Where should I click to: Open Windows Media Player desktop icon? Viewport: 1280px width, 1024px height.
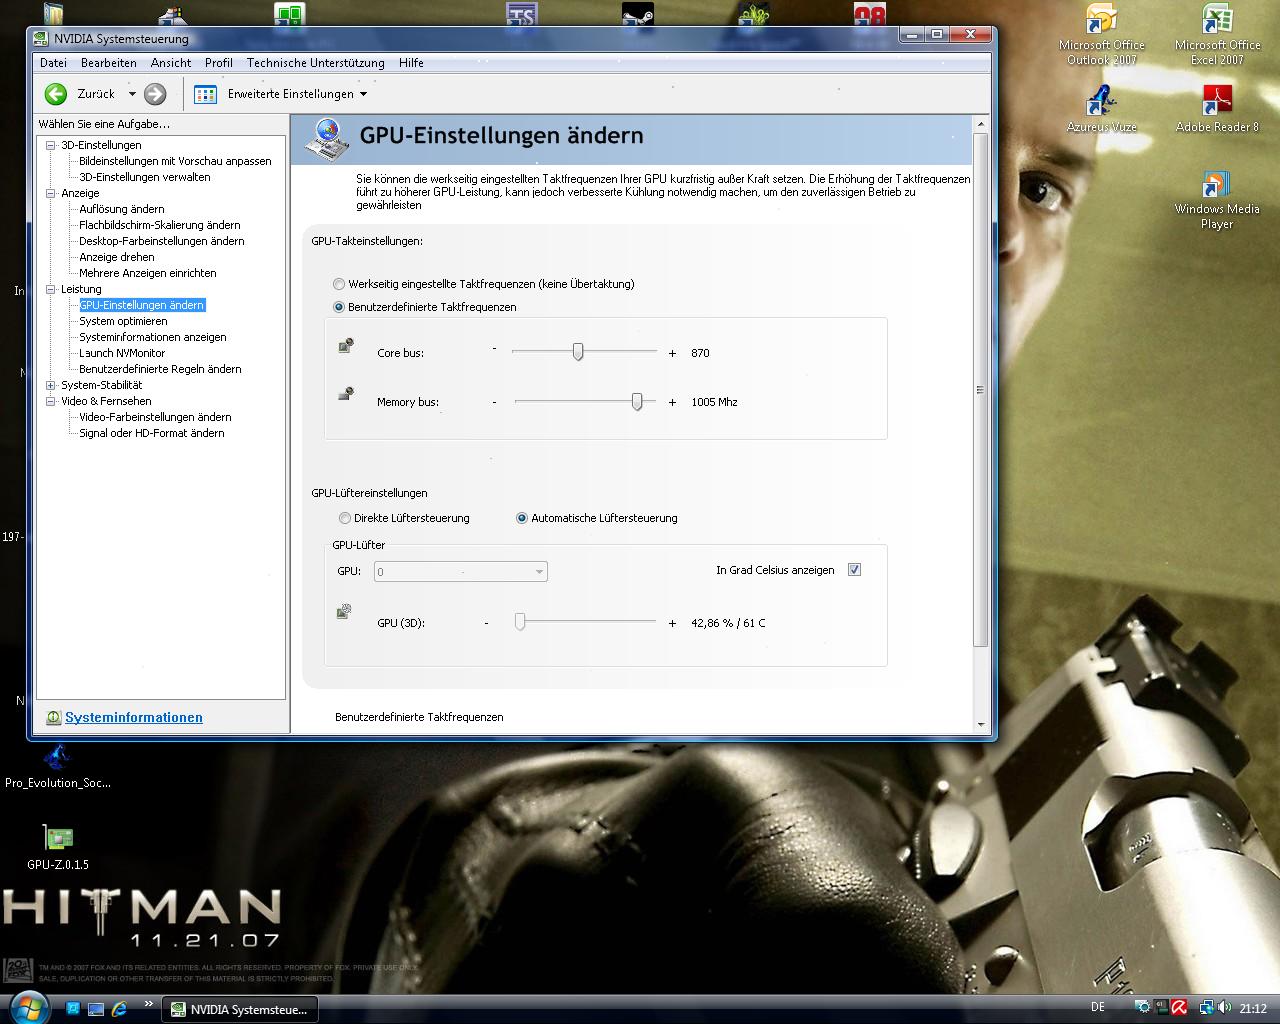[1217, 200]
